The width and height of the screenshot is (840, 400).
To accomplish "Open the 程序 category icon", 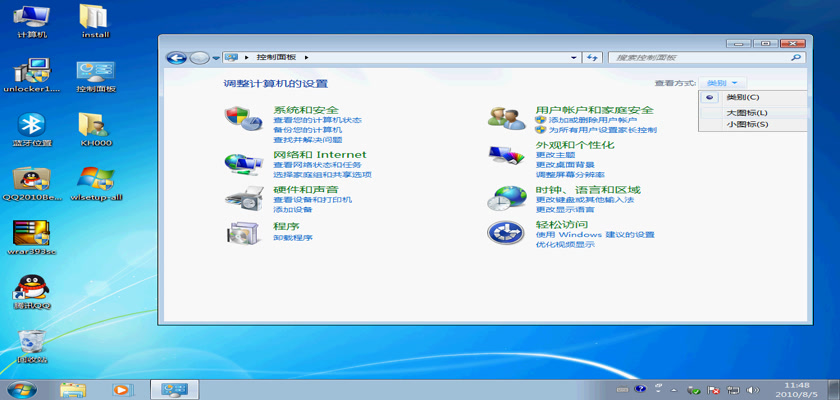I will [241, 232].
